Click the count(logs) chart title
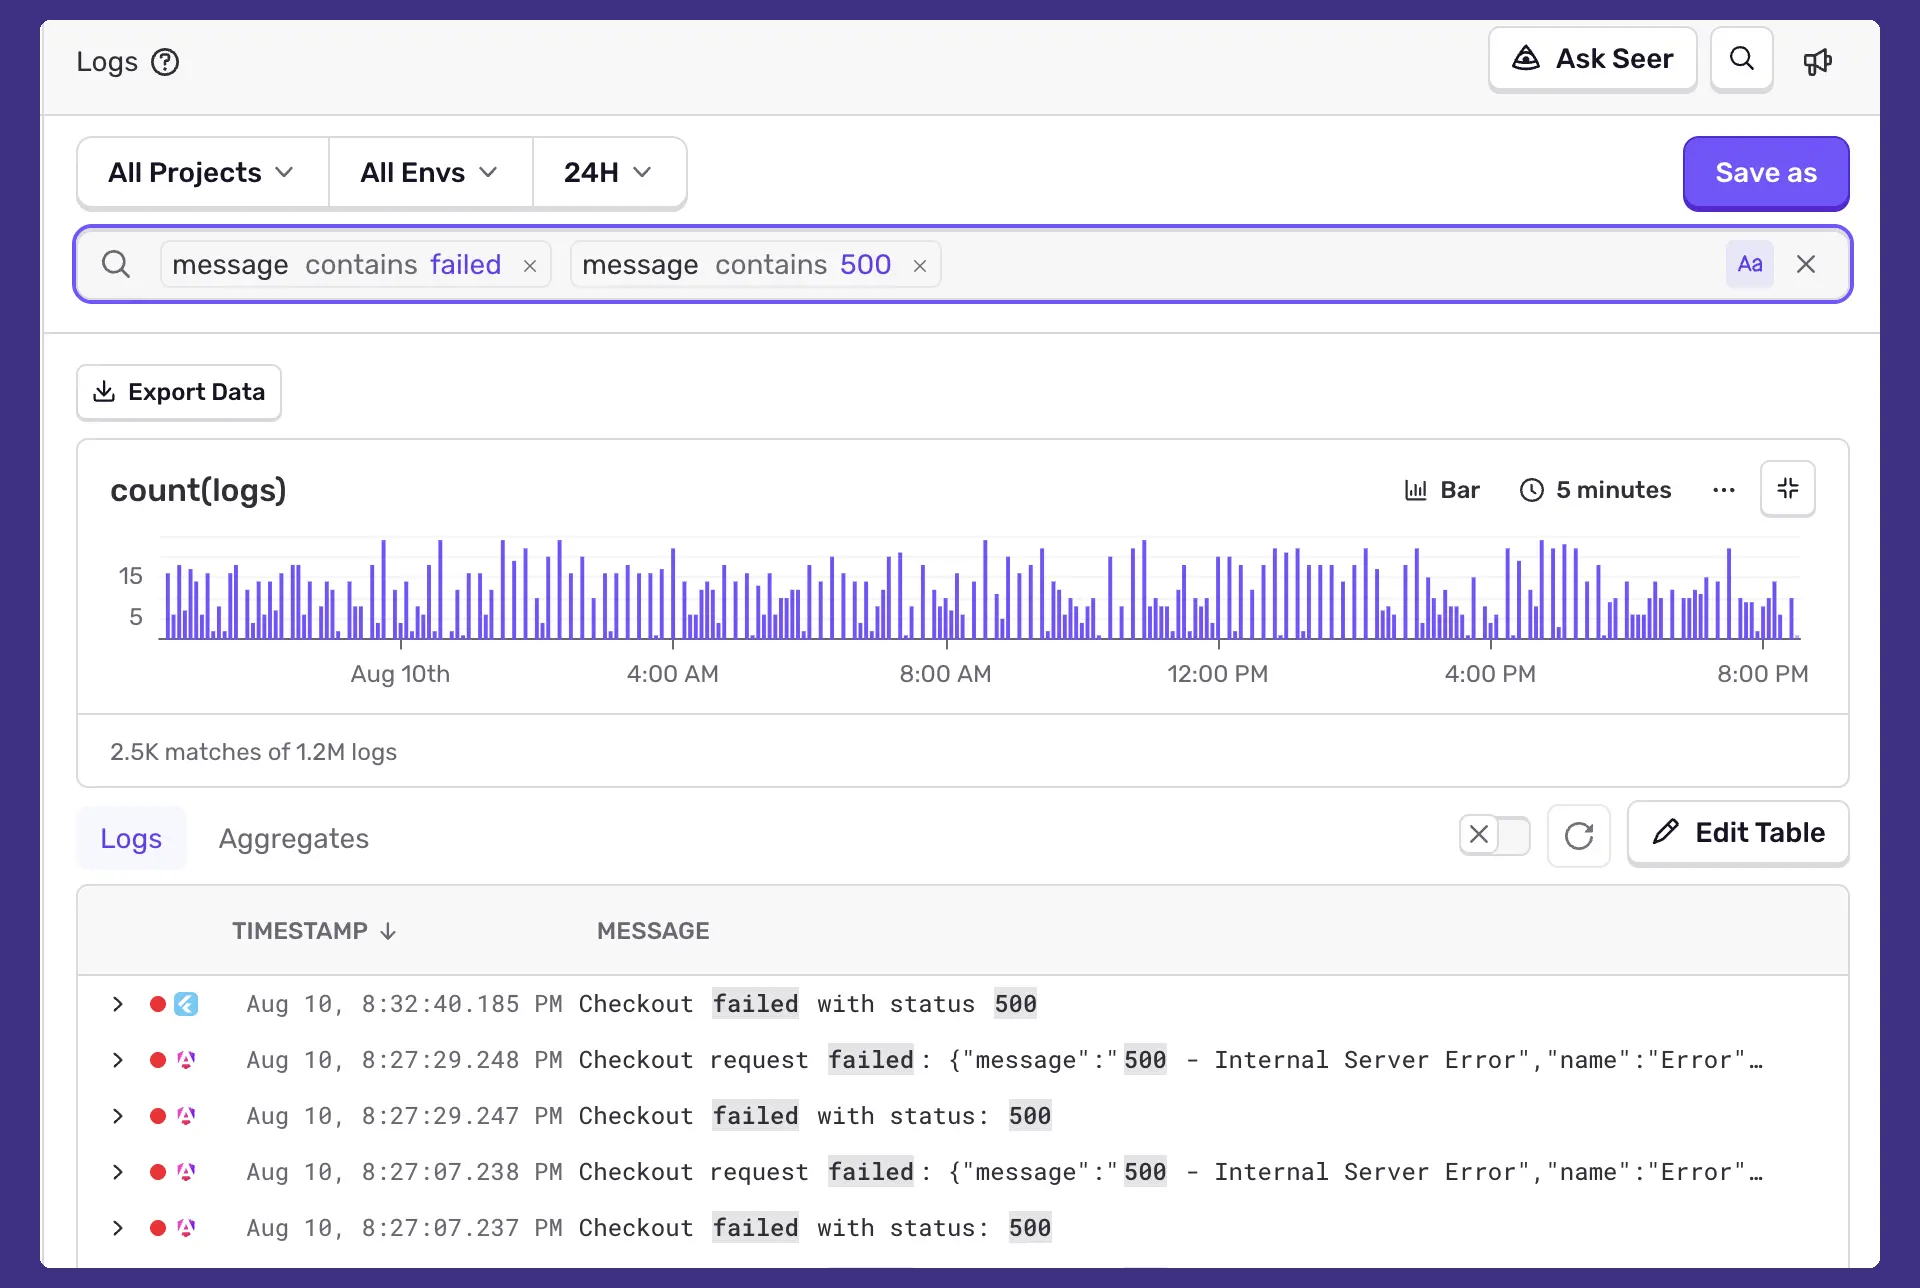The height and width of the screenshot is (1288, 1920). click(x=198, y=490)
